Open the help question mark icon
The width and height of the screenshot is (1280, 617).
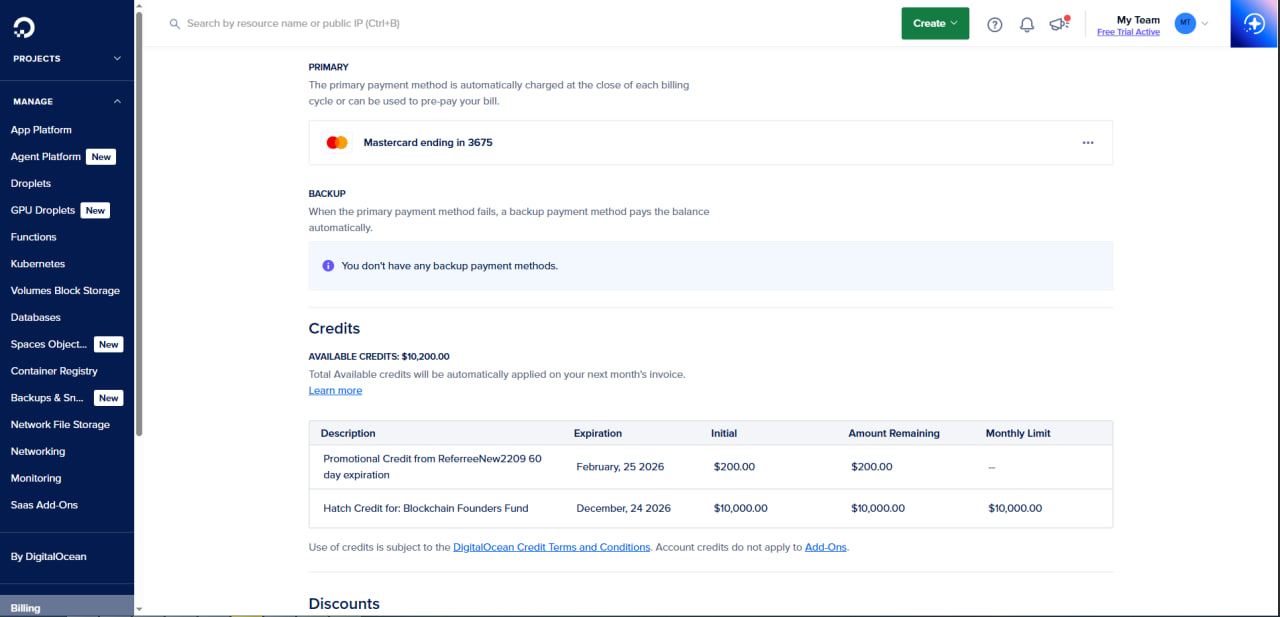tap(994, 24)
